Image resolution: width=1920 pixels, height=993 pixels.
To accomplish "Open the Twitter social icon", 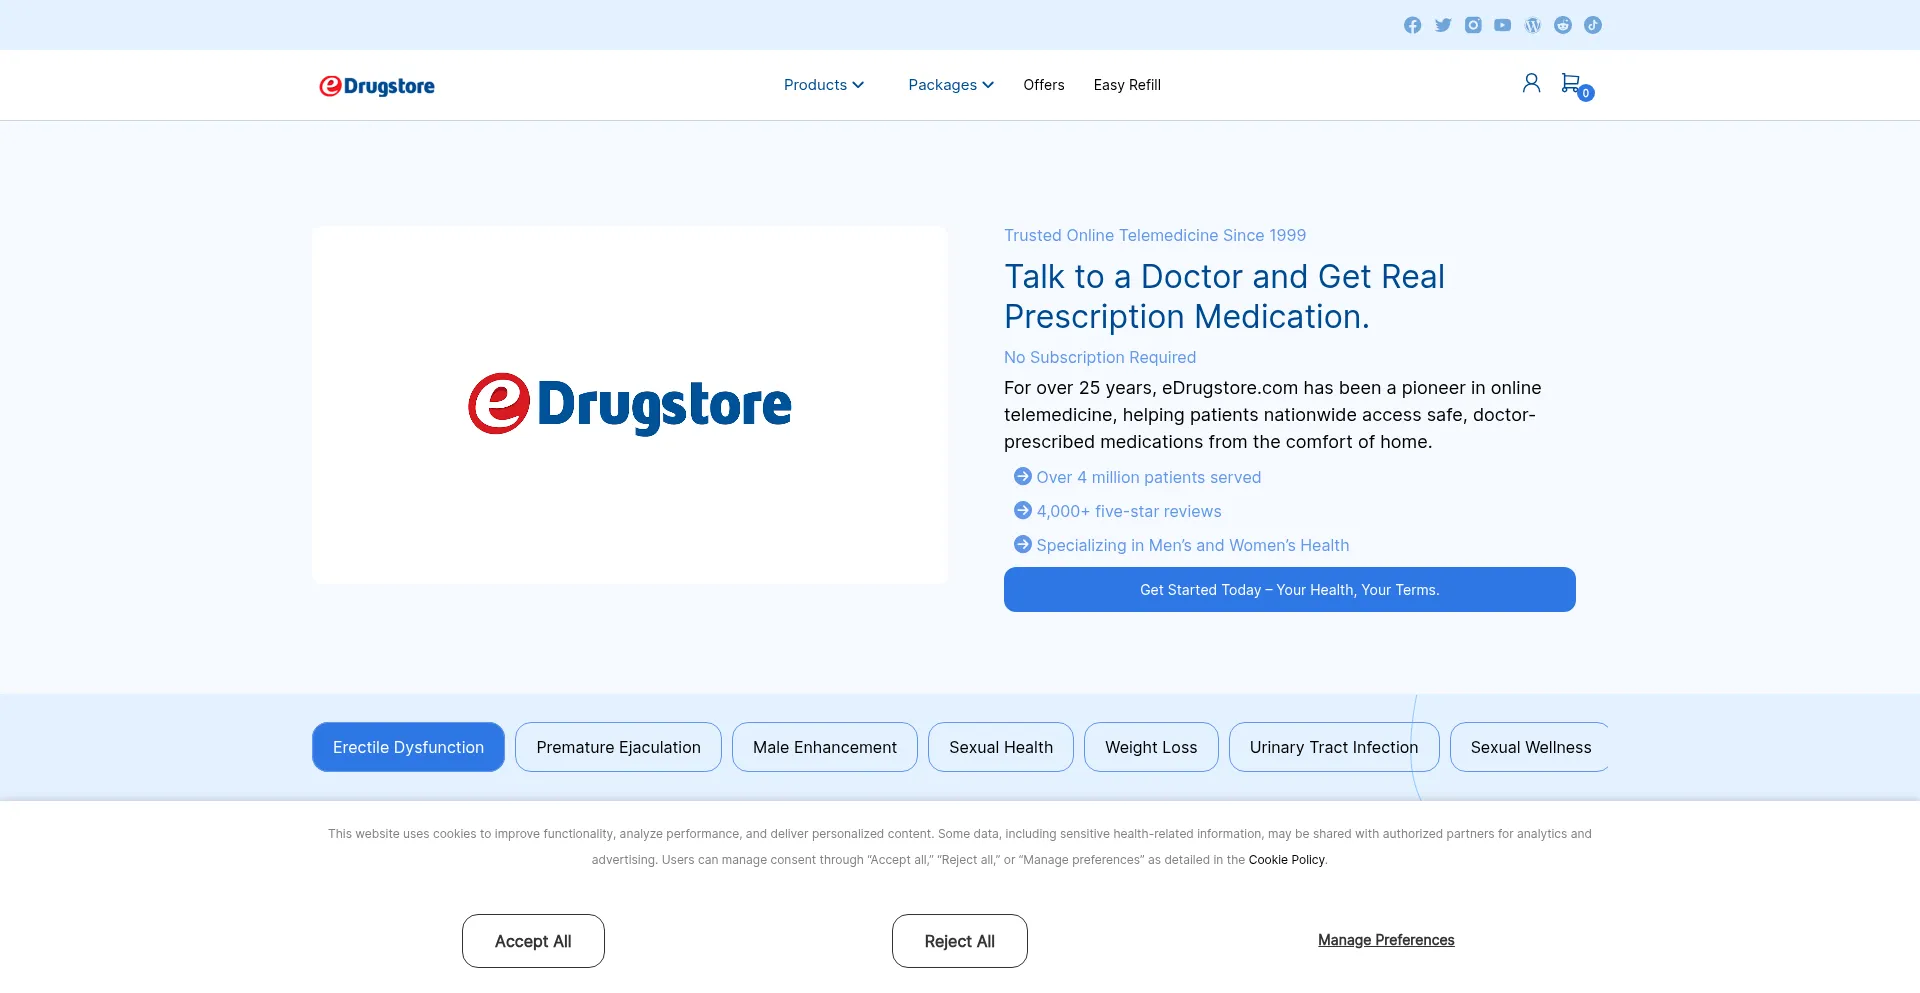I will (1443, 25).
